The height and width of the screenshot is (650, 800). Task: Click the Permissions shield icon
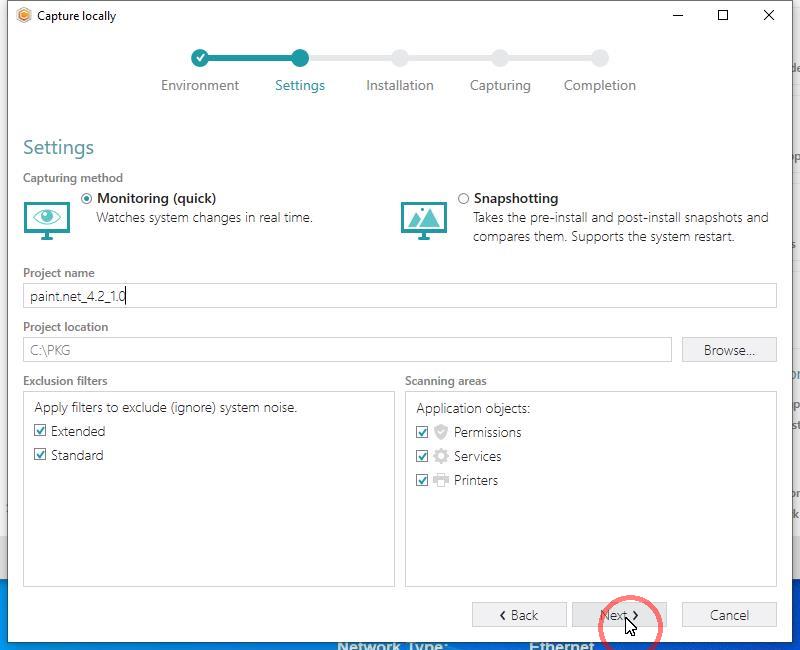[441, 432]
